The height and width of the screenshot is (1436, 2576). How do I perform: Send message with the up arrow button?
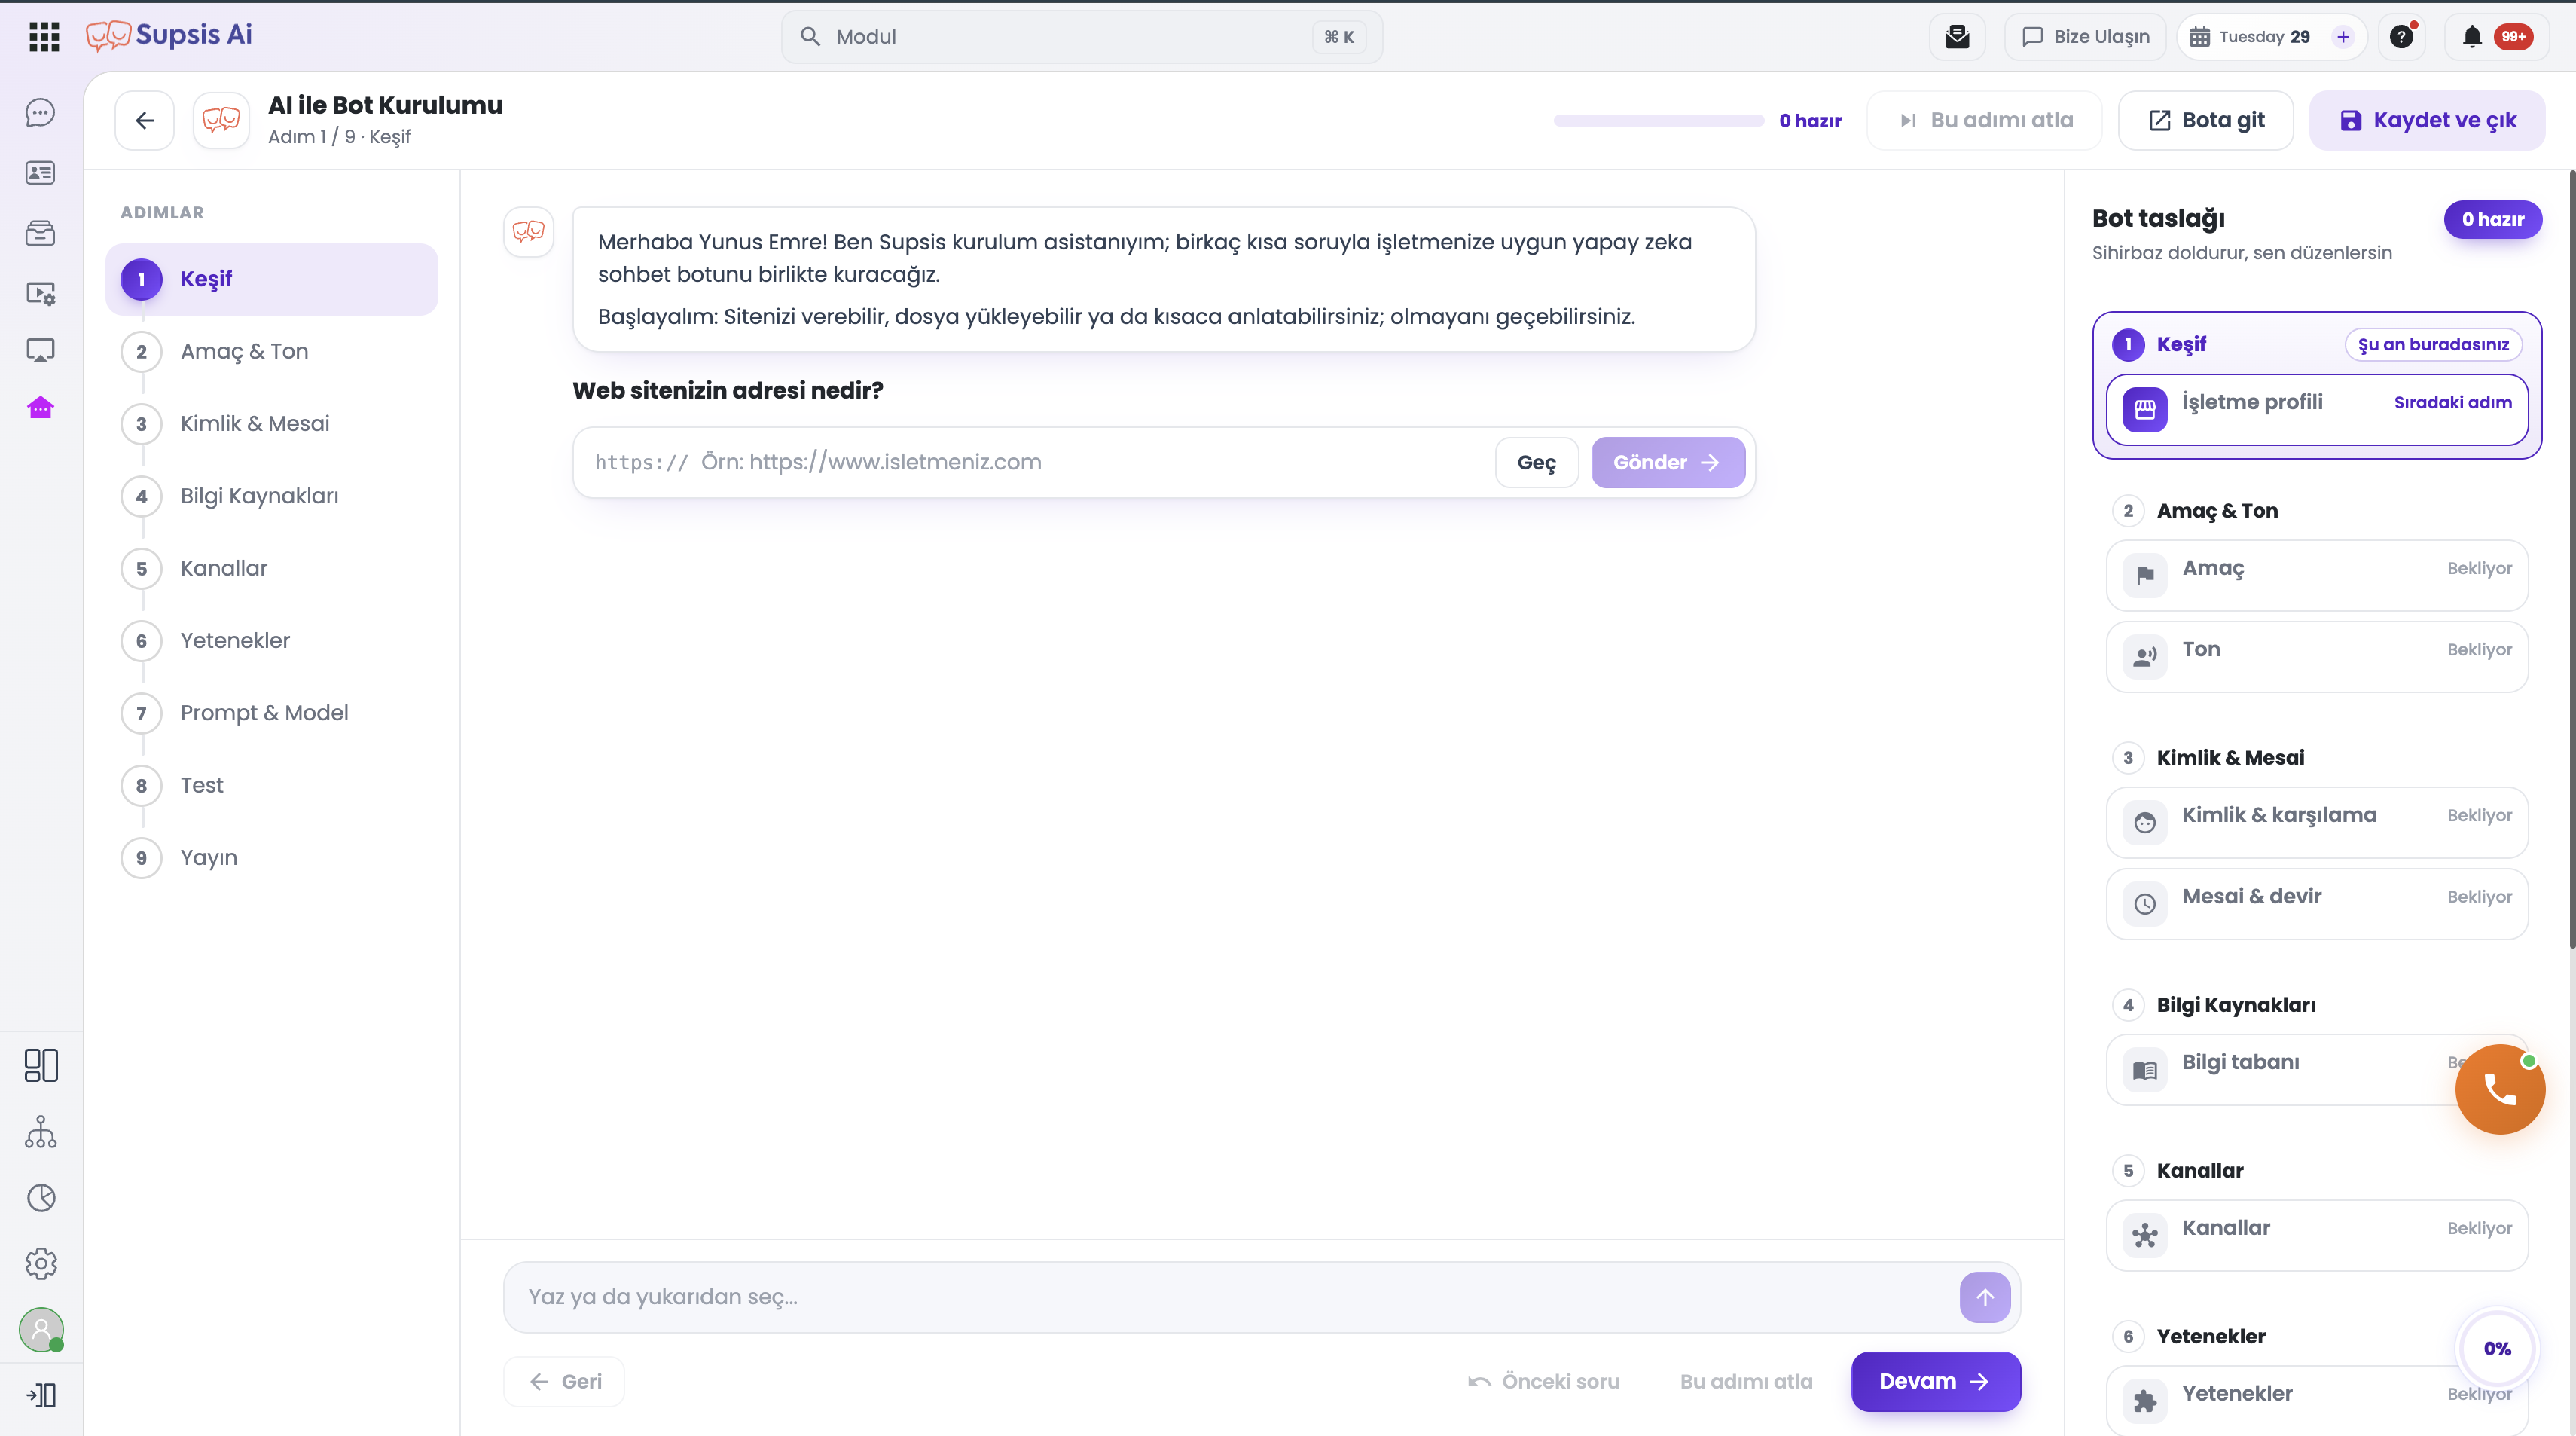(1985, 1297)
